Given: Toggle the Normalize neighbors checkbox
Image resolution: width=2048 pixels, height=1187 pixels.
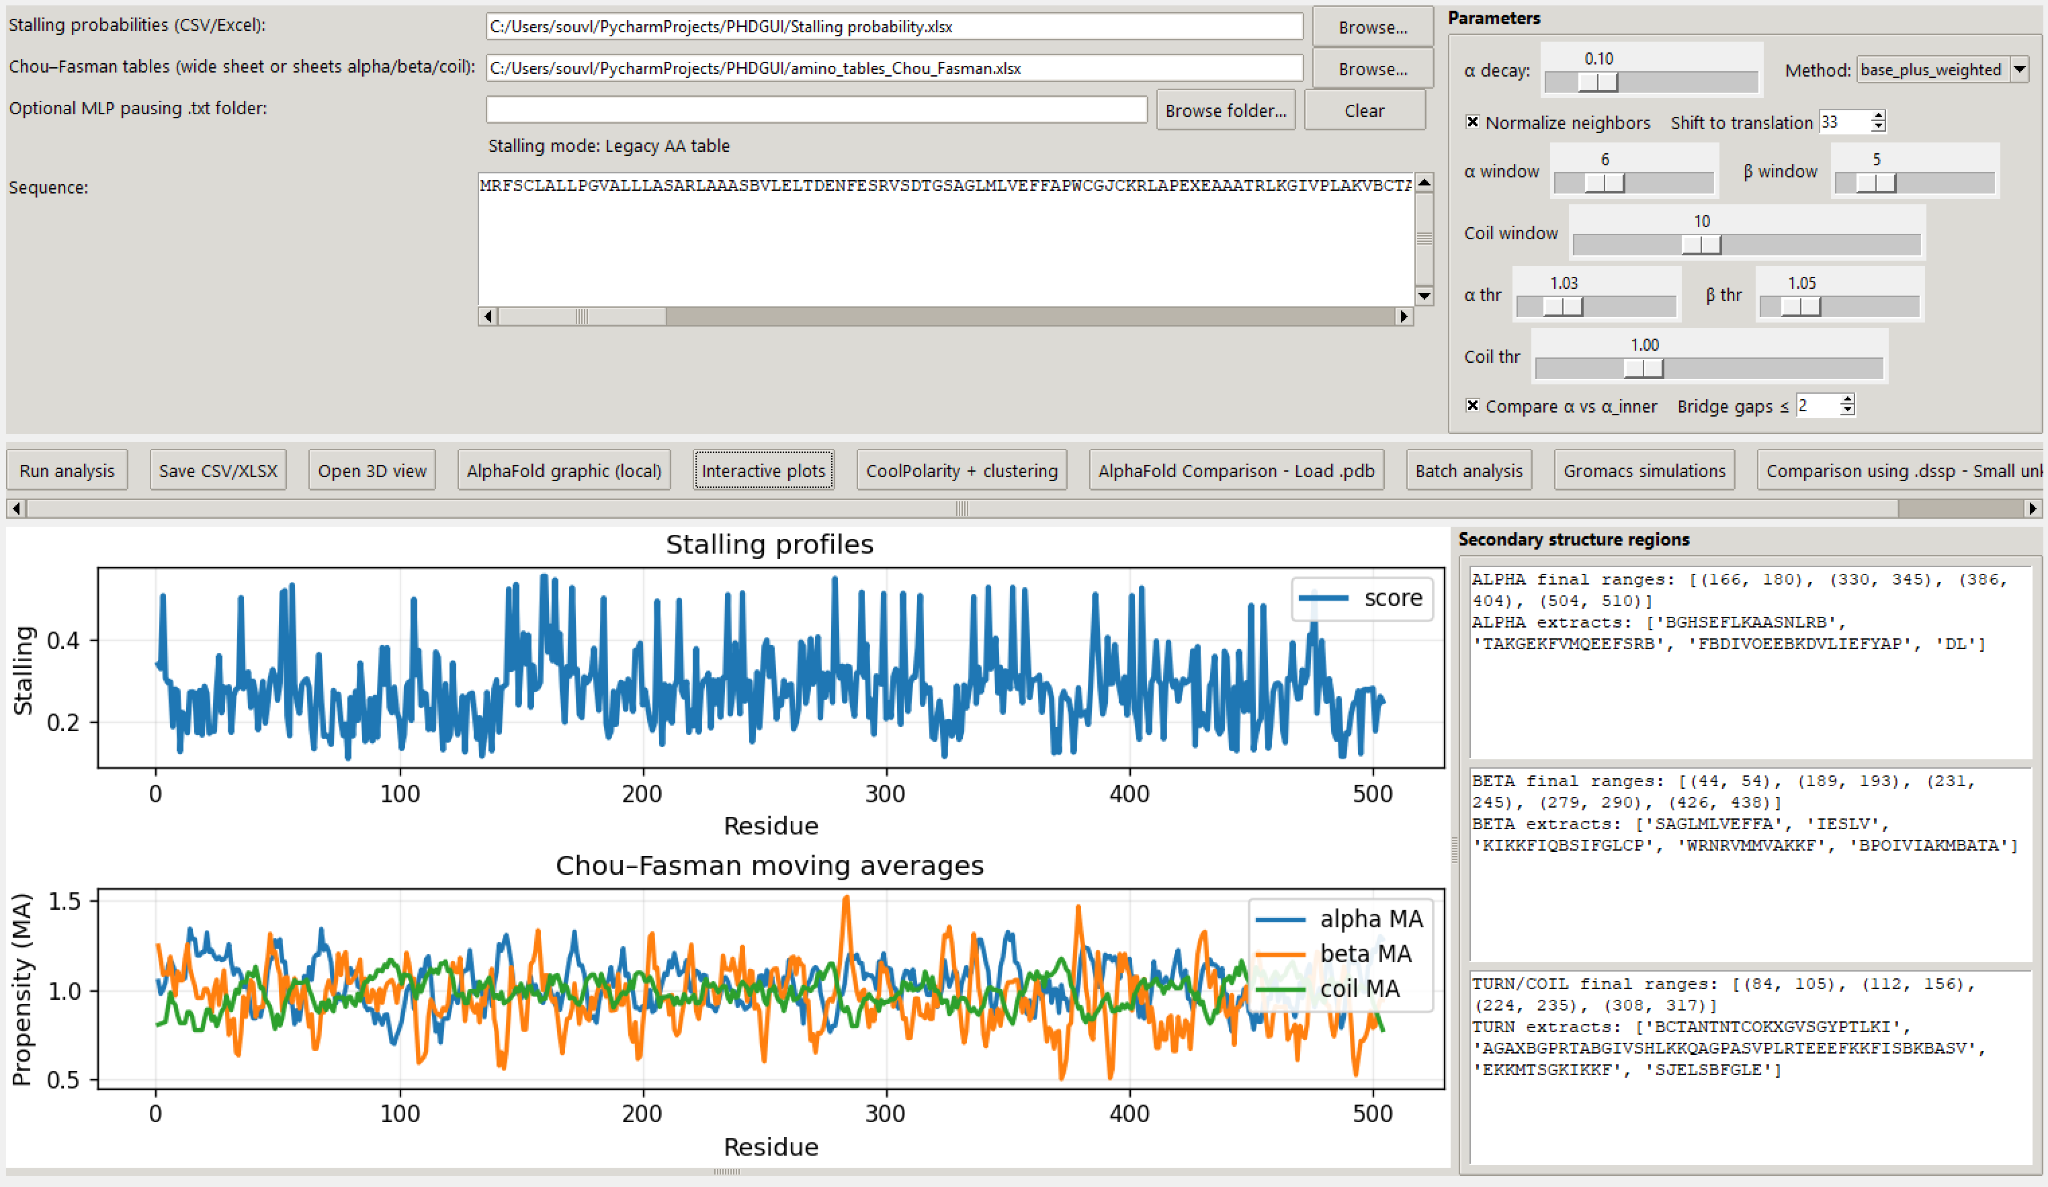Looking at the screenshot, I should pyautogui.click(x=1473, y=122).
